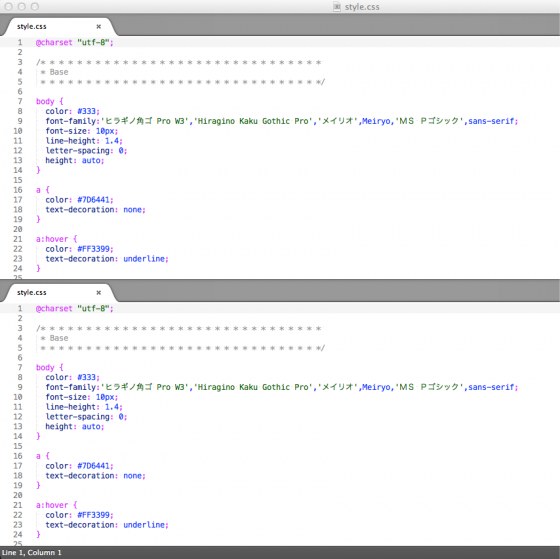The width and height of the screenshot is (560, 559).
Task: Click line number 9 in upper pane gutter
Action: click(x=20, y=121)
